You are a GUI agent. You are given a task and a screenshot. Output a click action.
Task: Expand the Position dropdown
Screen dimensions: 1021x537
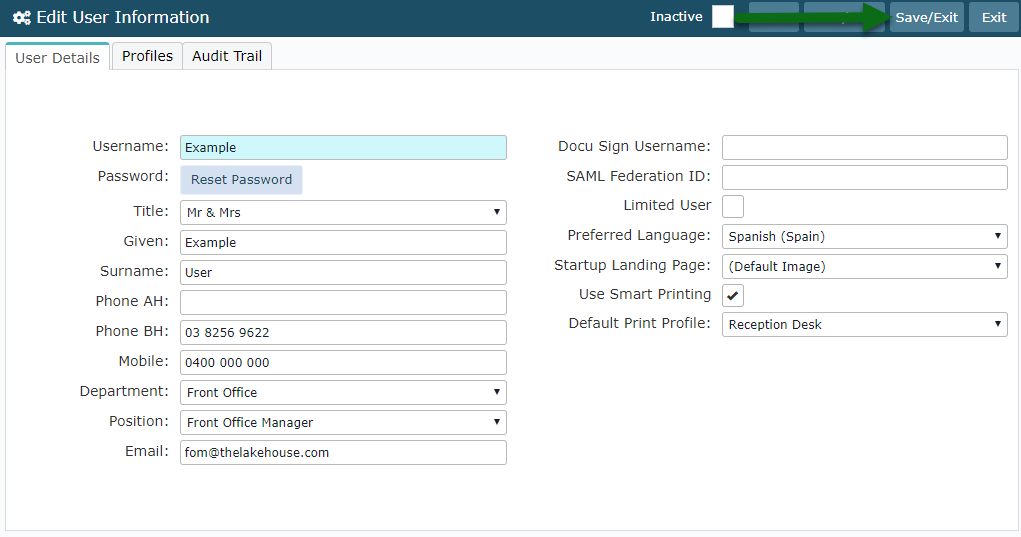coord(343,422)
